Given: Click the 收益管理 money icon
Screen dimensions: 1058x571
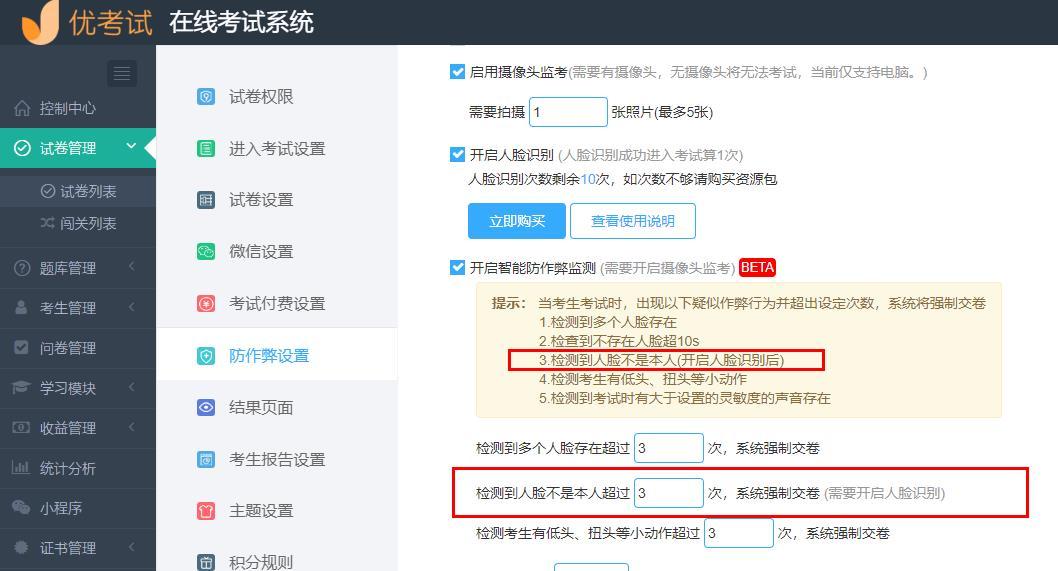Looking at the screenshot, I should [22, 427].
